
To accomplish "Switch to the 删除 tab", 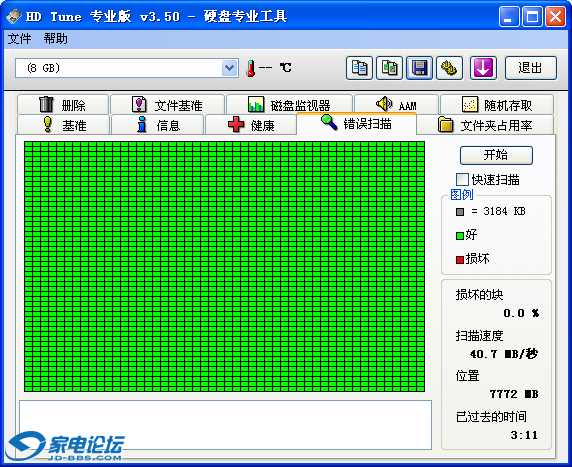I will pos(63,104).
